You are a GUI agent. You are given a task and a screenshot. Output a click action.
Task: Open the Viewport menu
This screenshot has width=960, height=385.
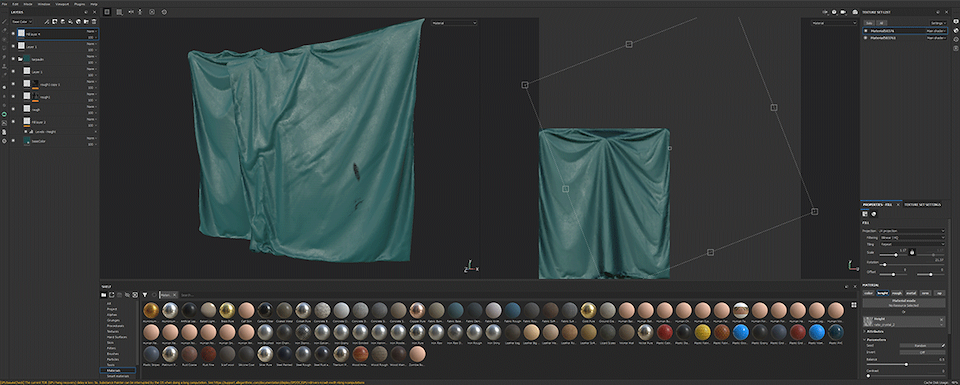62,4
